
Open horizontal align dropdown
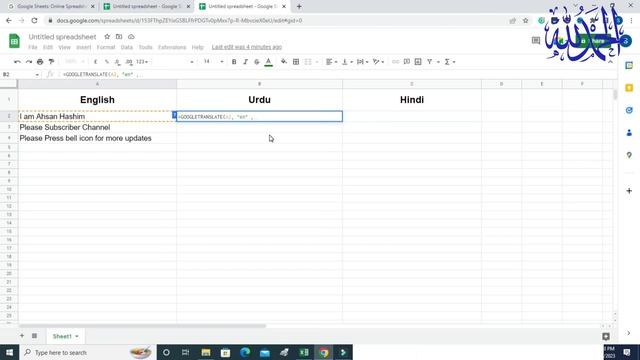coord(331,62)
